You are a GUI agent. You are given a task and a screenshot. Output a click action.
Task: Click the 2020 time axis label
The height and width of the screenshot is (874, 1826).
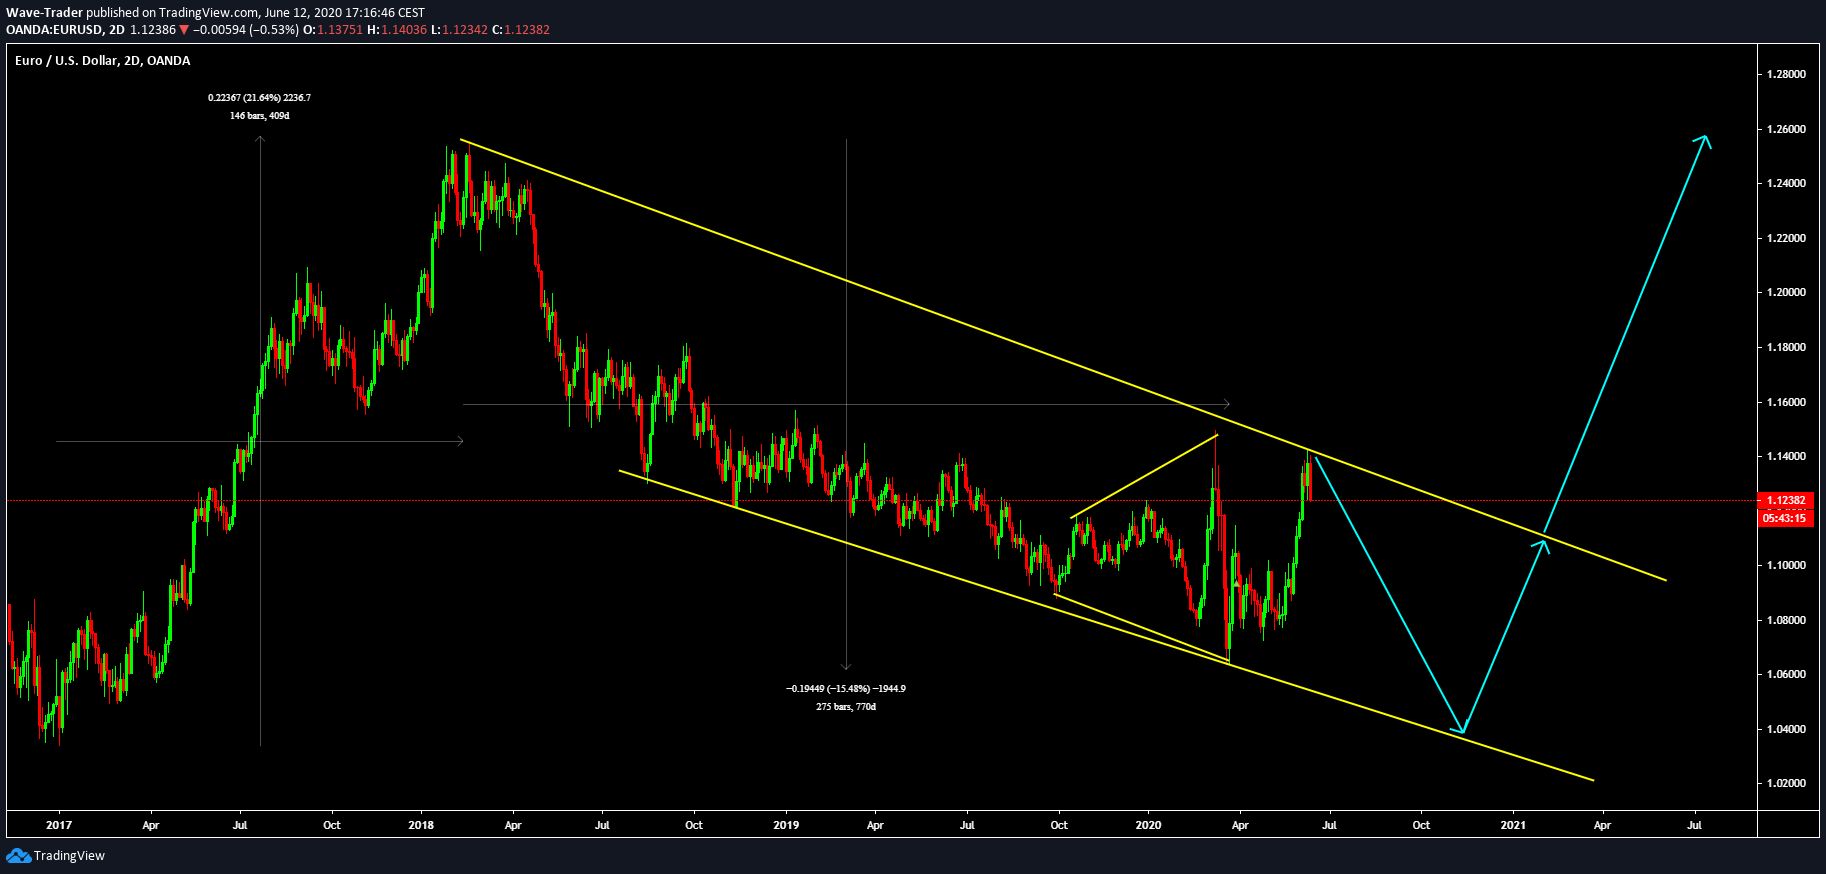(1148, 825)
